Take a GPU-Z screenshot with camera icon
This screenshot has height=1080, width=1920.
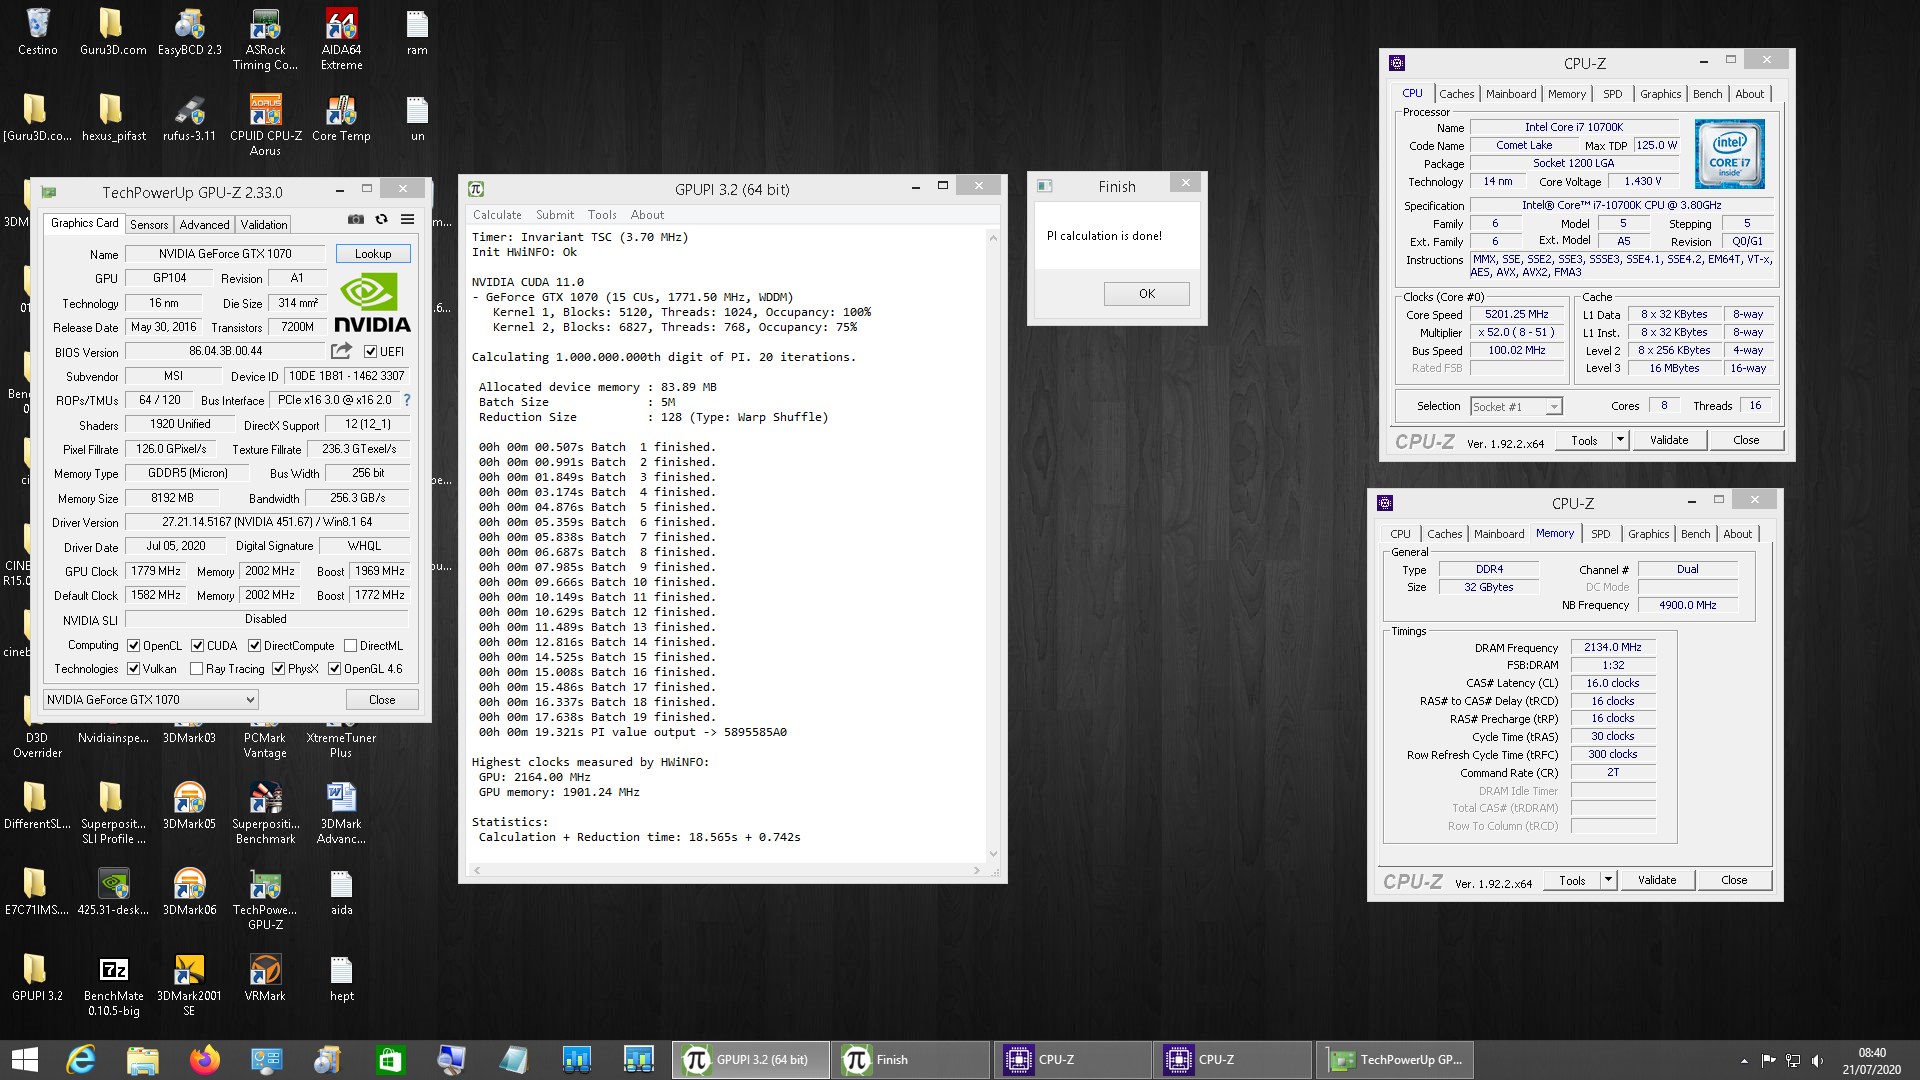click(x=355, y=219)
